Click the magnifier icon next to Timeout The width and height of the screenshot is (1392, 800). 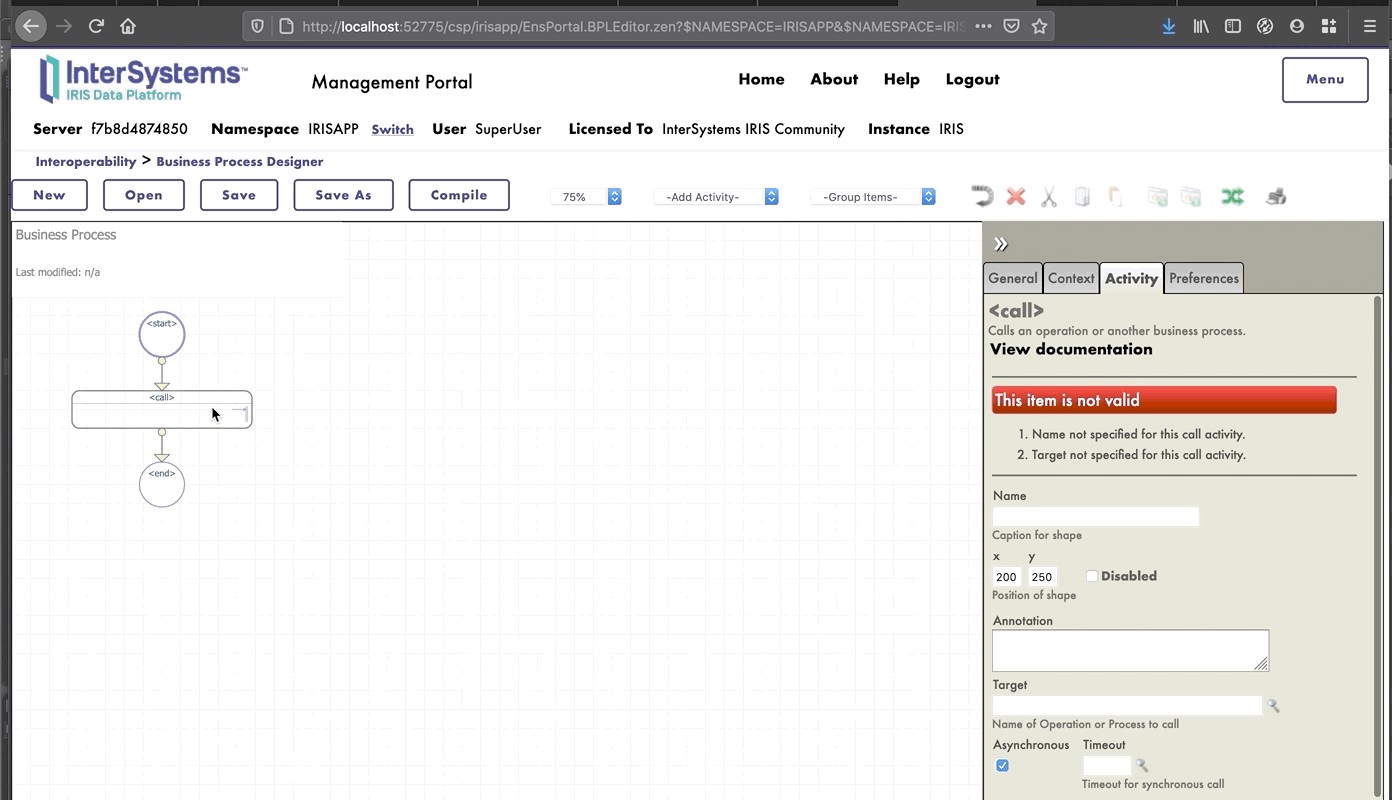pyautogui.click(x=1141, y=766)
